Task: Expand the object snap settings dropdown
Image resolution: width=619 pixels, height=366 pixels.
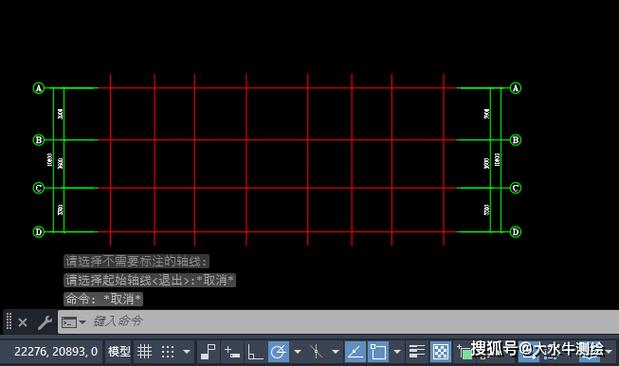Action: 397,351
